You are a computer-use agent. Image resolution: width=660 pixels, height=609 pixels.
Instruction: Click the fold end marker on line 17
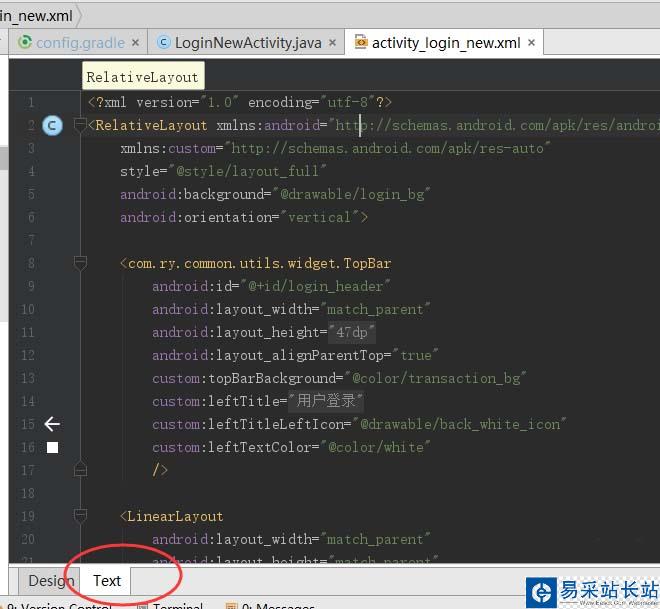coord(80,469)
